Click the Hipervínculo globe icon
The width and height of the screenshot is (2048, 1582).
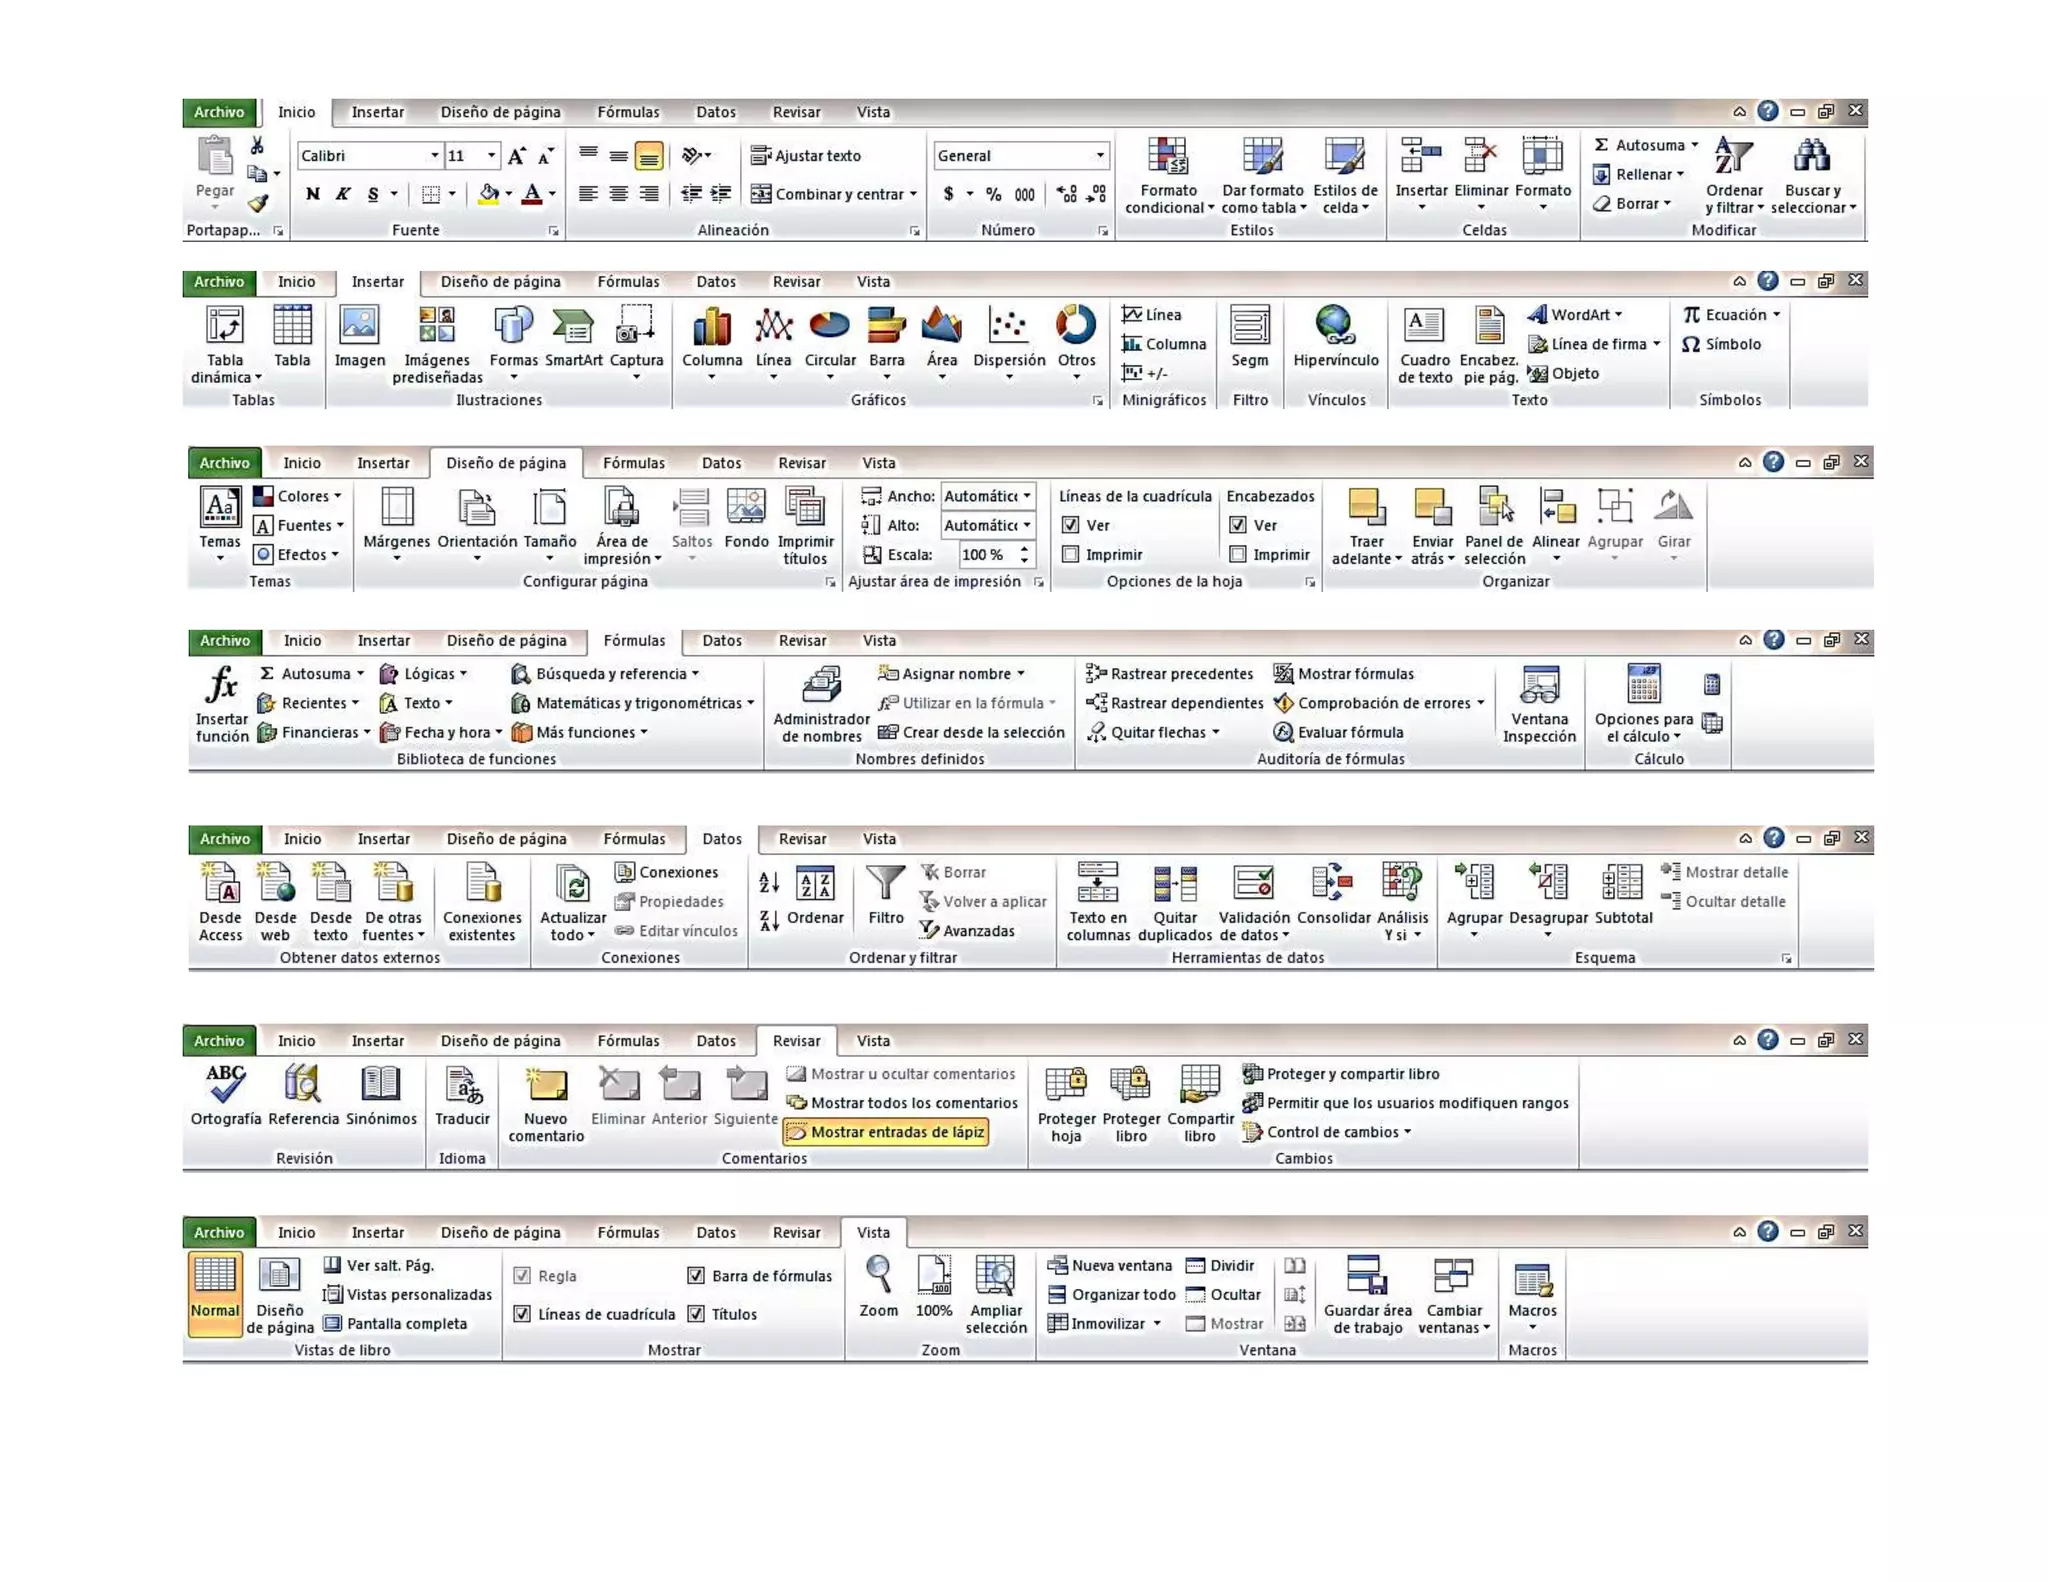(x=1335, y=326)
